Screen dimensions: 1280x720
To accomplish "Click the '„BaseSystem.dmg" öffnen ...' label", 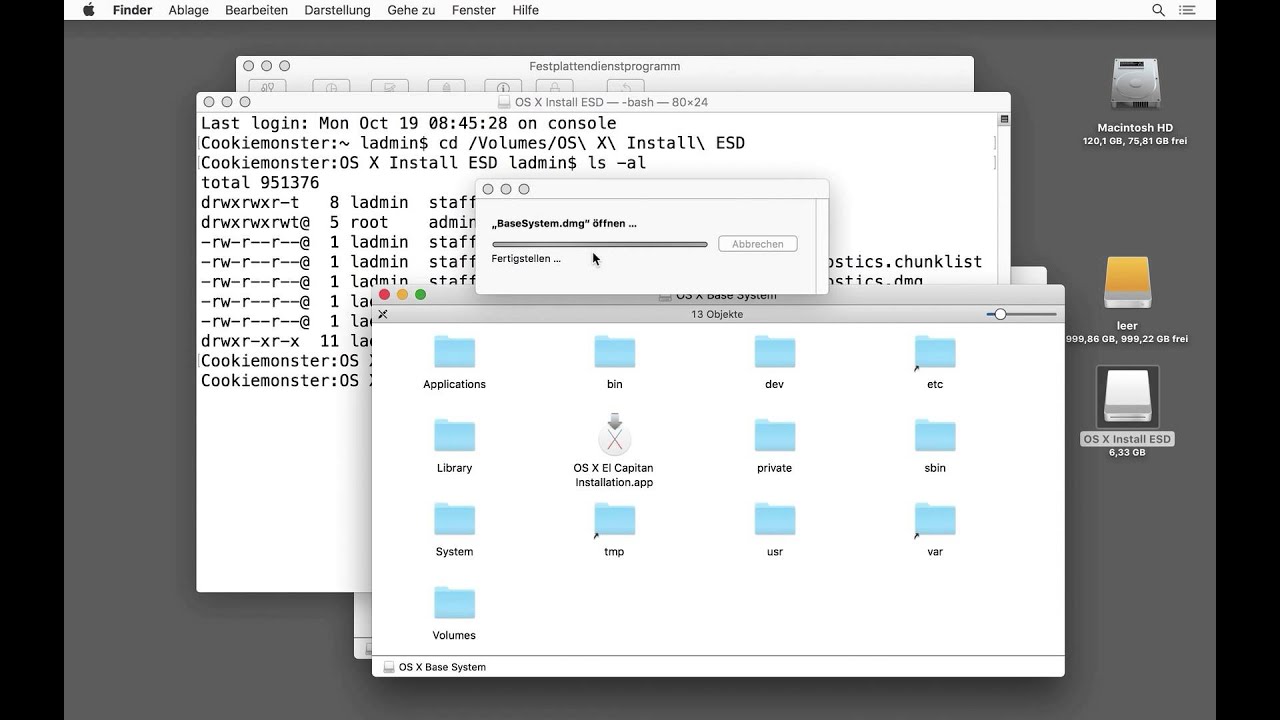I will coord(564,223).
